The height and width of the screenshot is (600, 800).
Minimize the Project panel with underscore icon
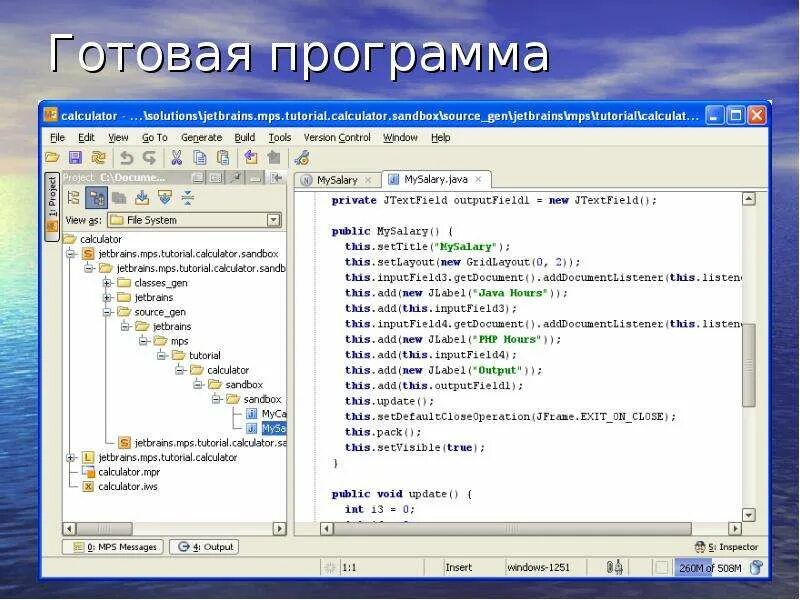255,178
